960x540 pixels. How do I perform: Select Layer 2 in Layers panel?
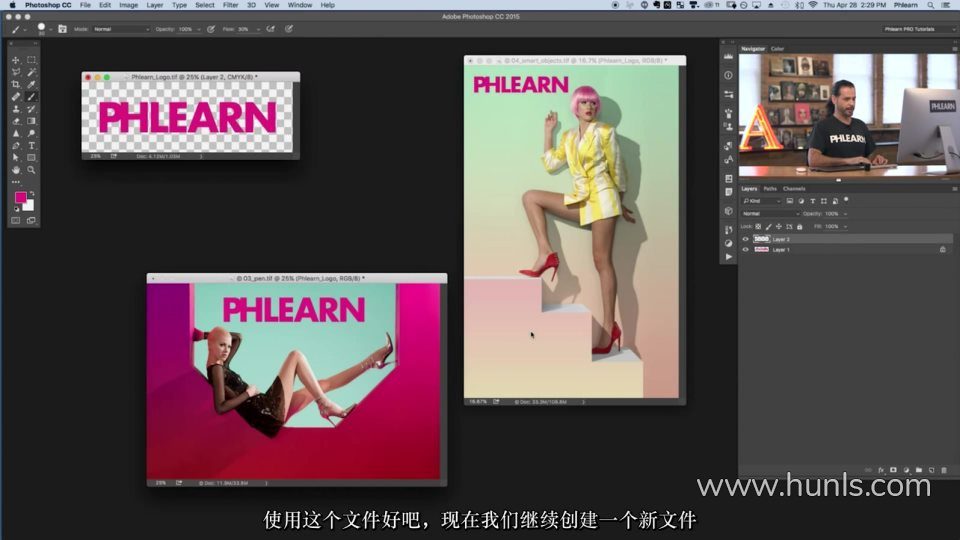pyautogui.click(x=846, y=239)
